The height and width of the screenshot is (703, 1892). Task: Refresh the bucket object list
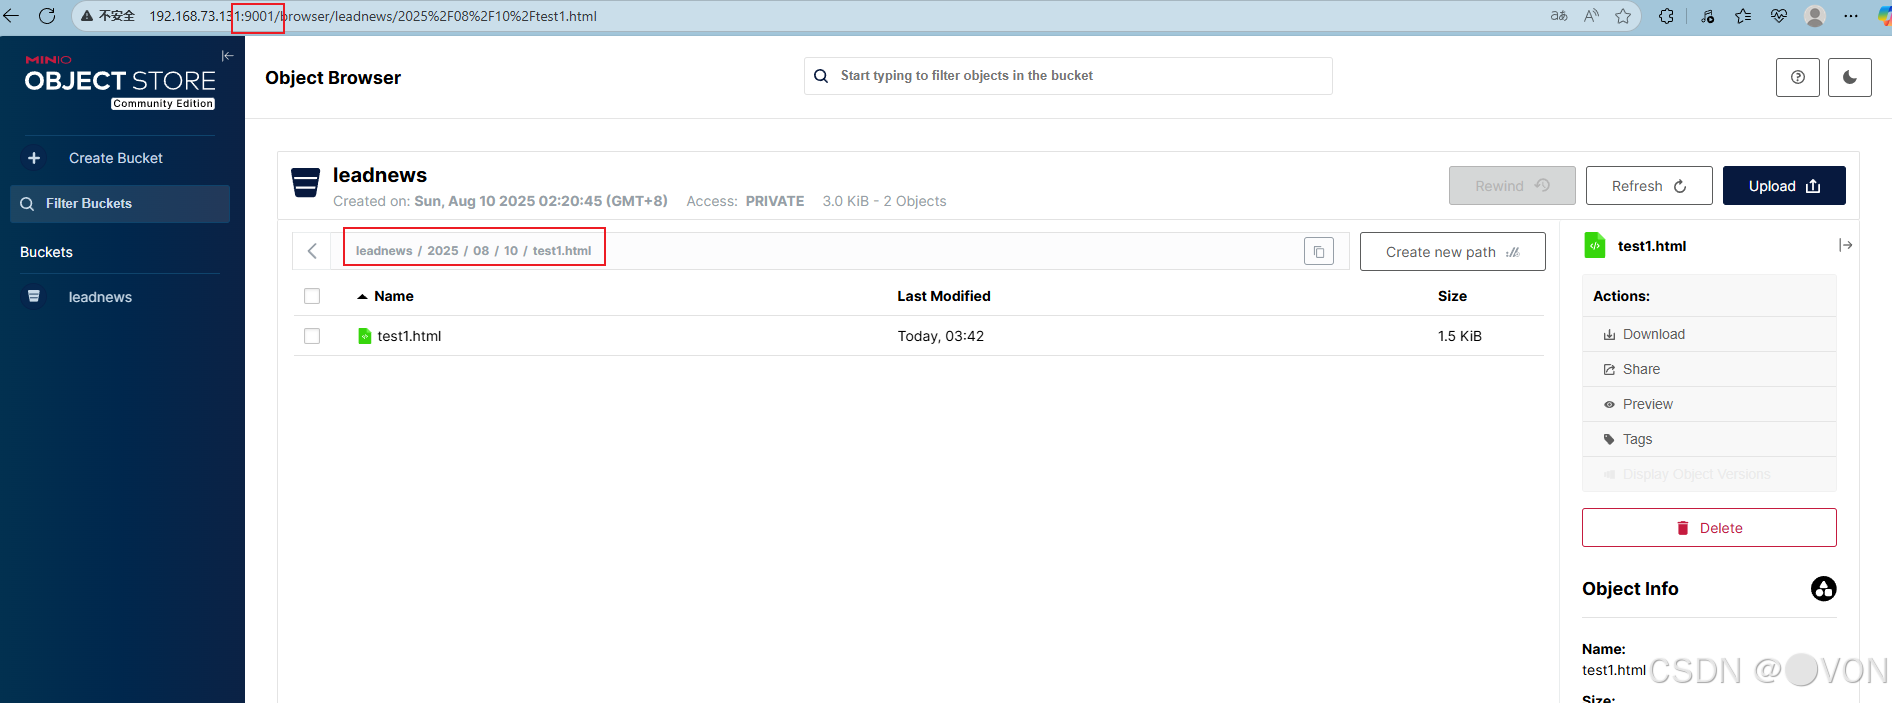(x=1649, y=186)
